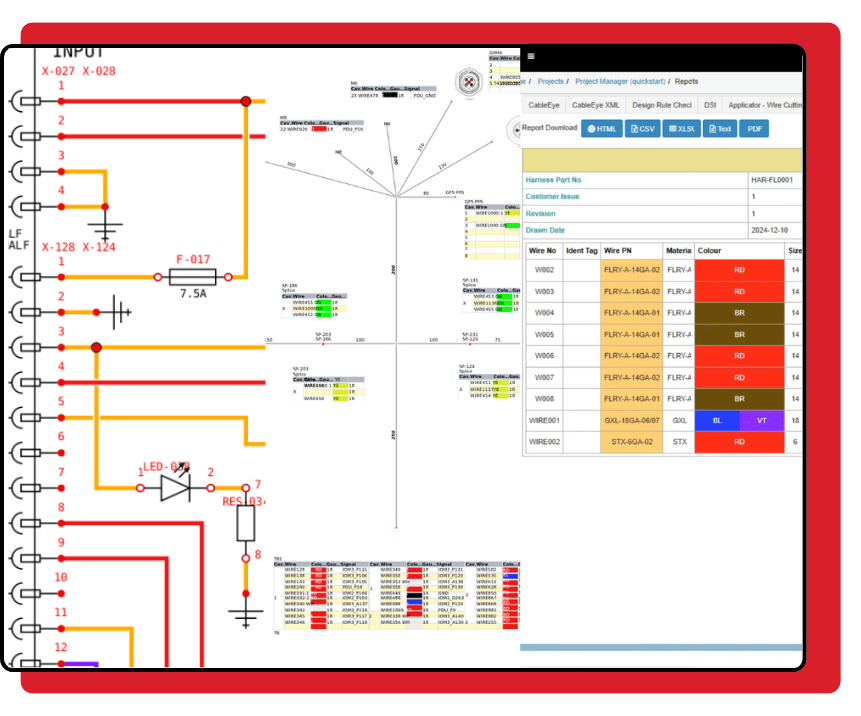Open the hamburger menu in black header
This screenshot has width=861, height=716.
pos(531,57)
